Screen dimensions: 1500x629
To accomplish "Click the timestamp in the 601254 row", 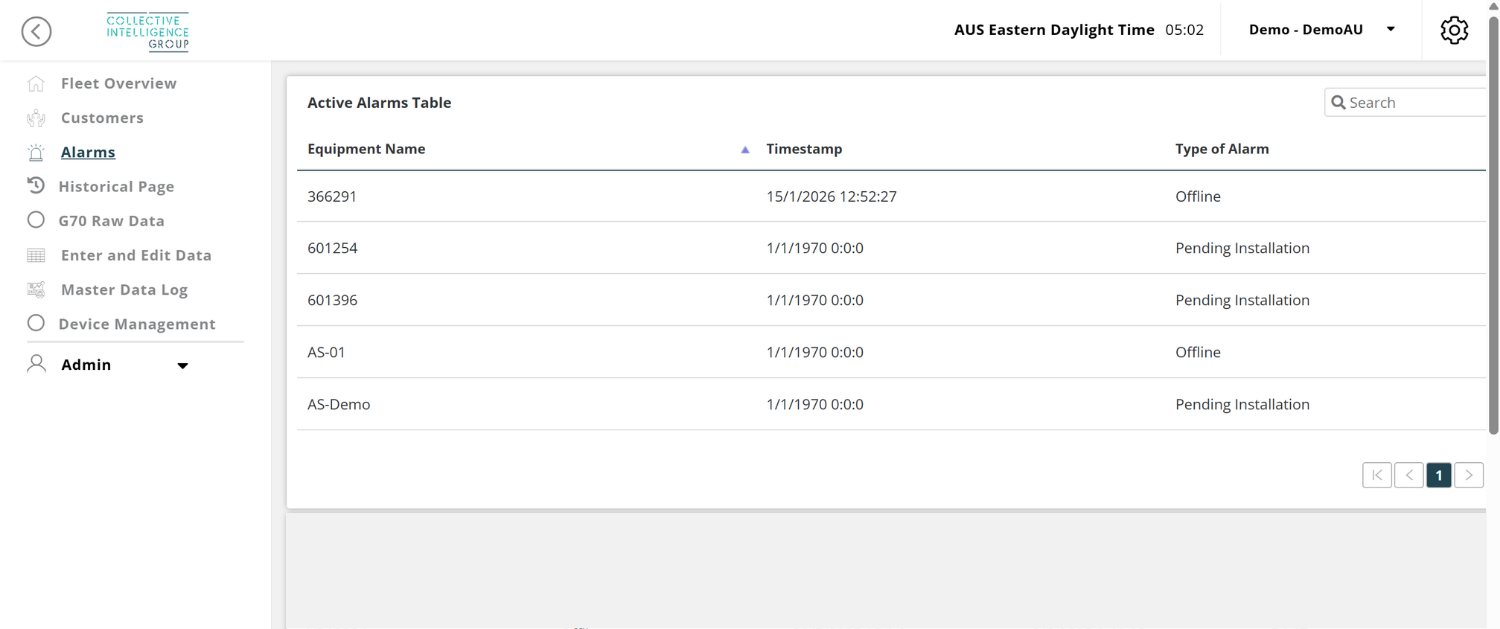I will [x=815, y=248].
